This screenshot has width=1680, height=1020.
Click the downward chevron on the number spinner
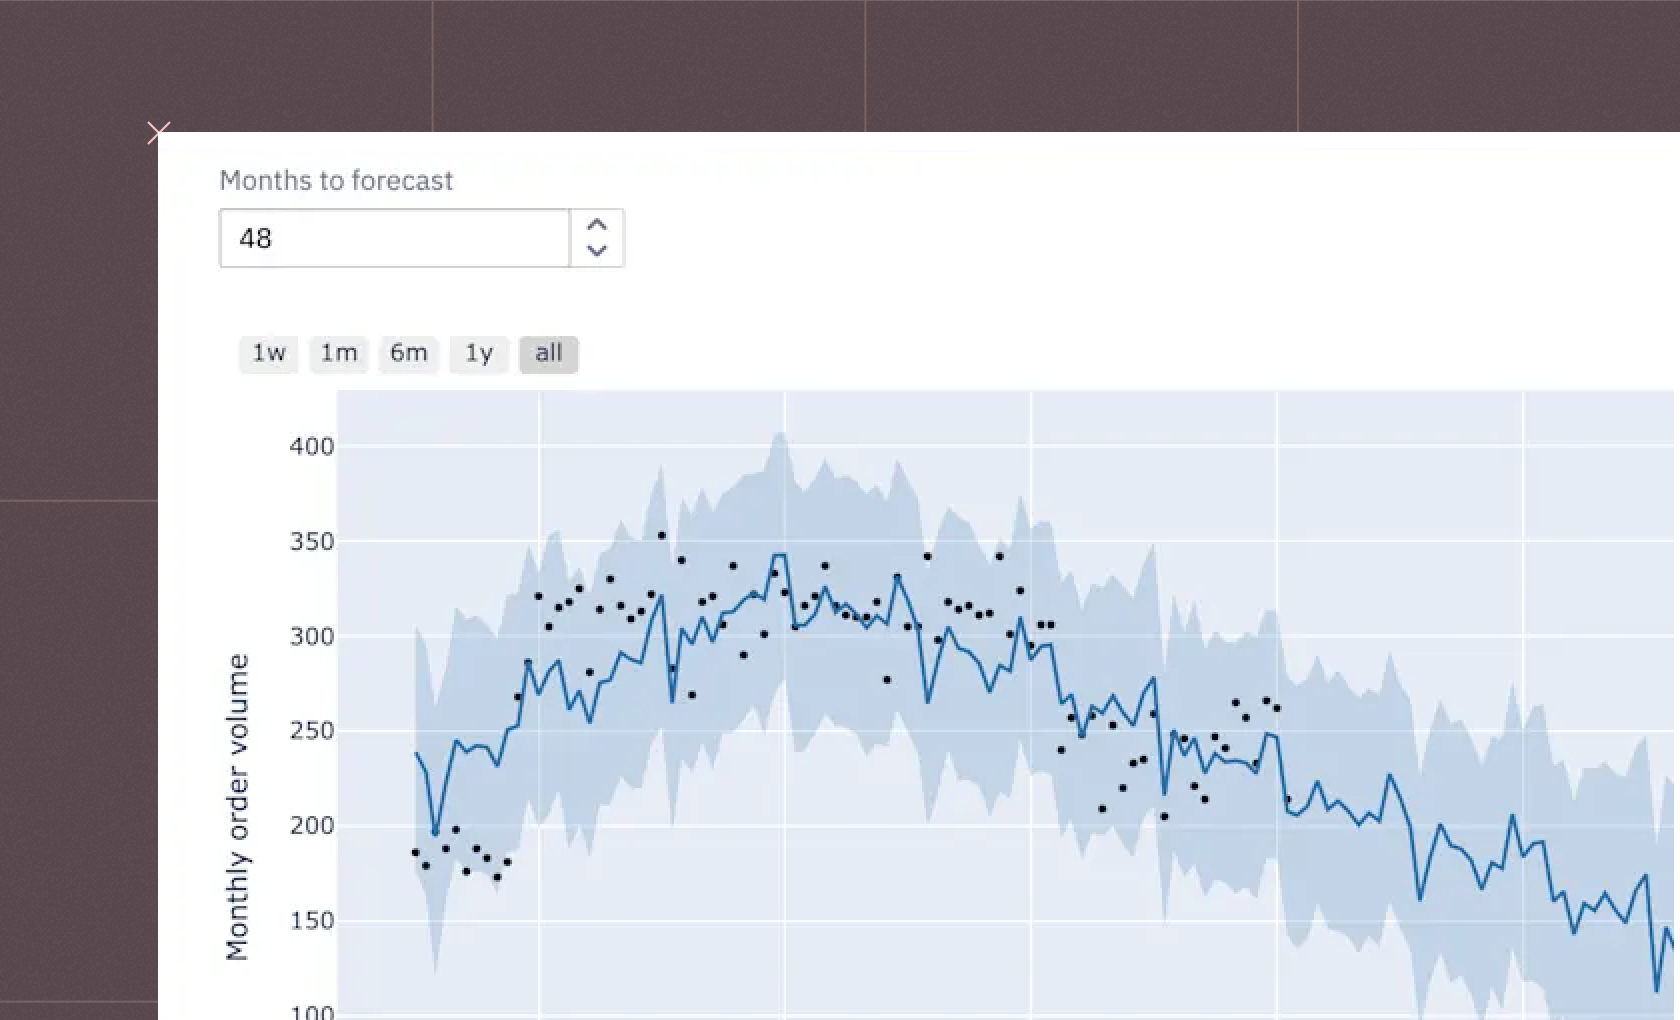coord(596,250)
